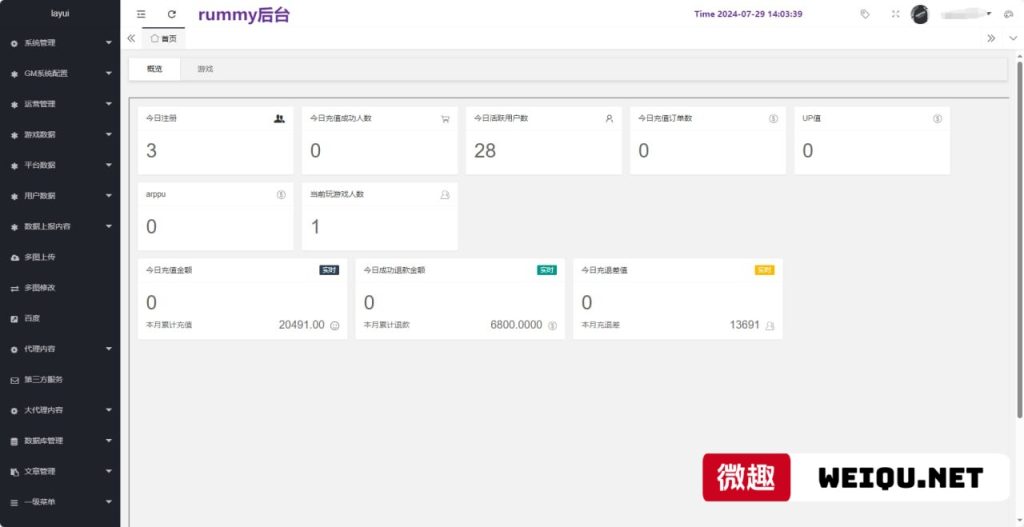The image size is (1024, 527).
Task: Select the 首页 home tab
Action: [163, 38]
